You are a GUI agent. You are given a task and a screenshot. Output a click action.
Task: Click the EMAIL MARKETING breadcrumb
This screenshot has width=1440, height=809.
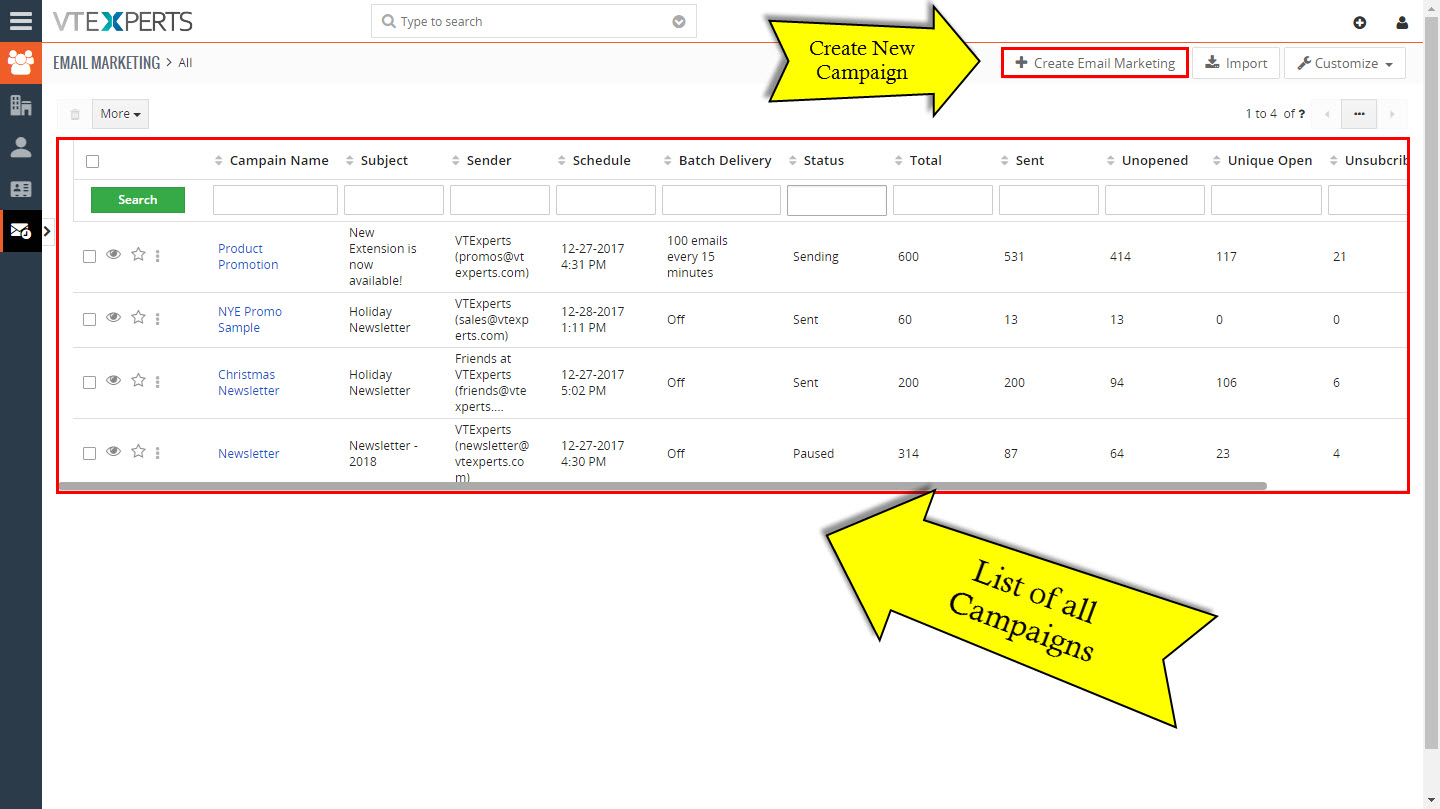[x=107, y=63]
